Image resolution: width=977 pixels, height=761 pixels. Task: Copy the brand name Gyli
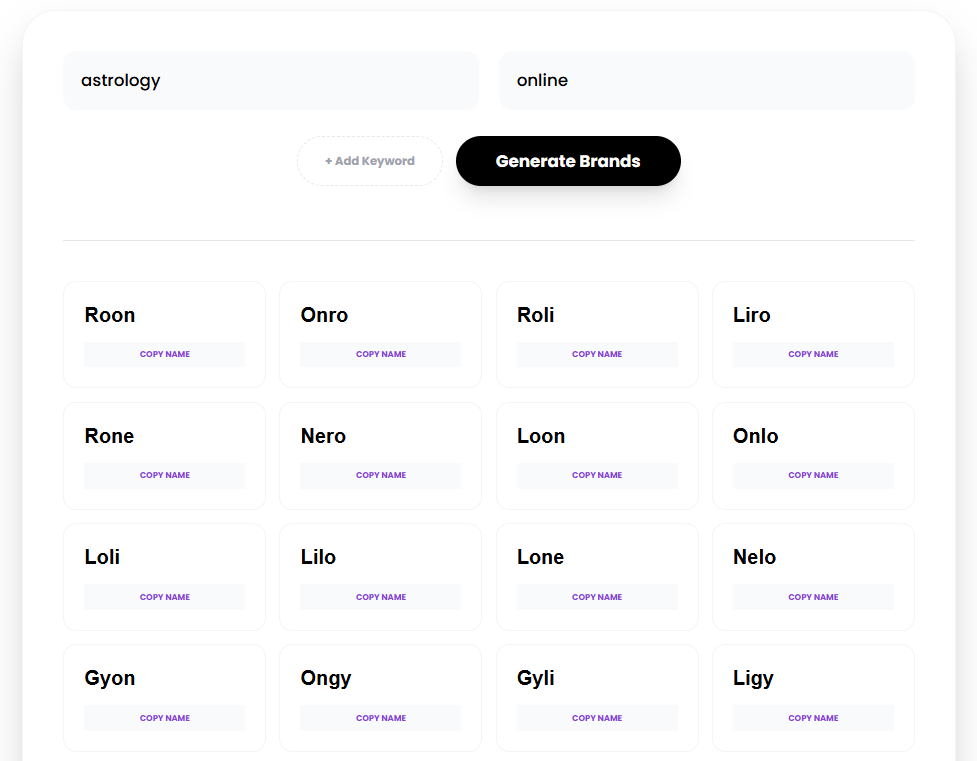pyautogui.click(x=597, y=717)
